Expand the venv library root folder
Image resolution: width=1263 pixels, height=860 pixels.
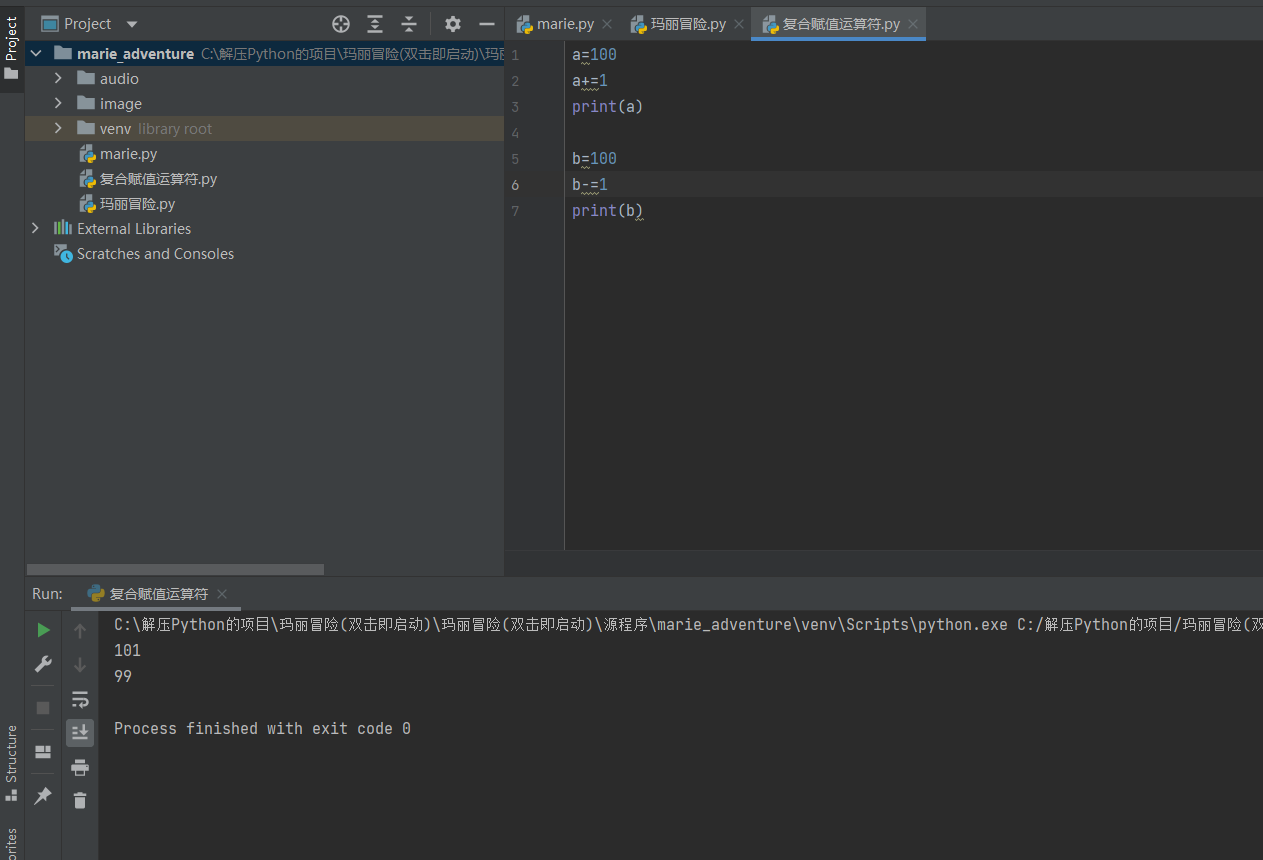[58, 128]
